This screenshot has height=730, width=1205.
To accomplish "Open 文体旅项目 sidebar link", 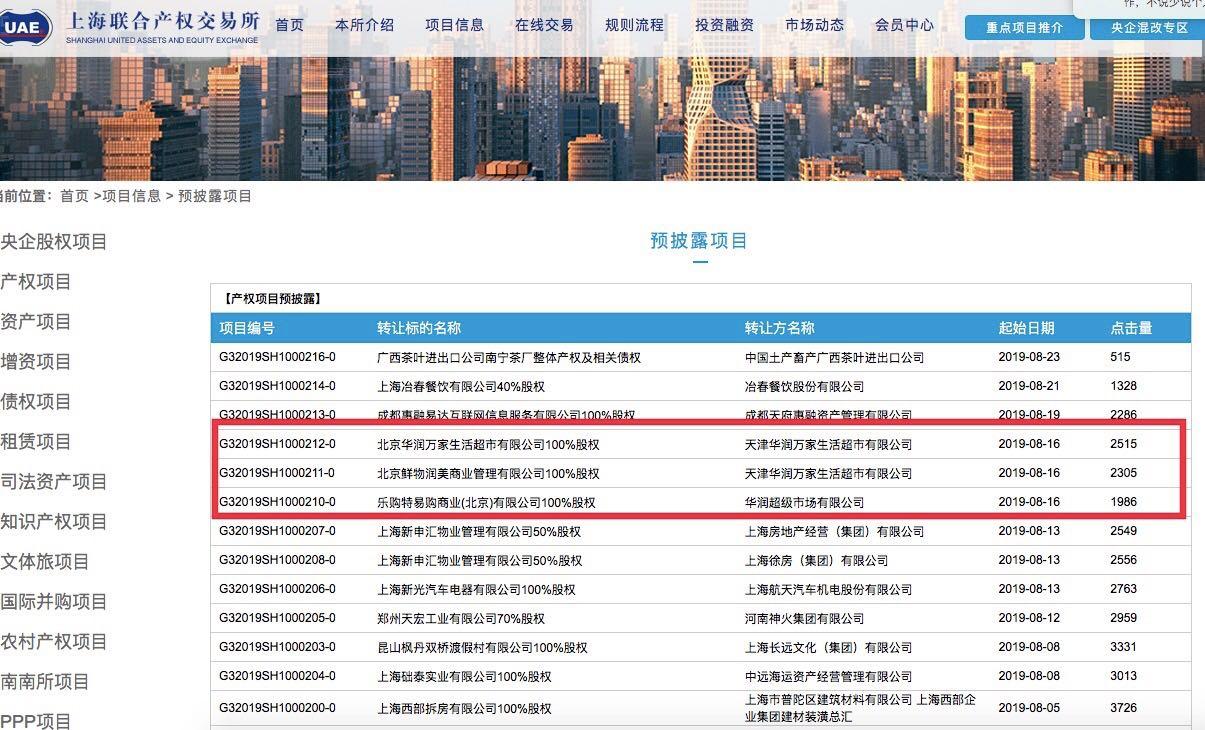I will point(45,562).
